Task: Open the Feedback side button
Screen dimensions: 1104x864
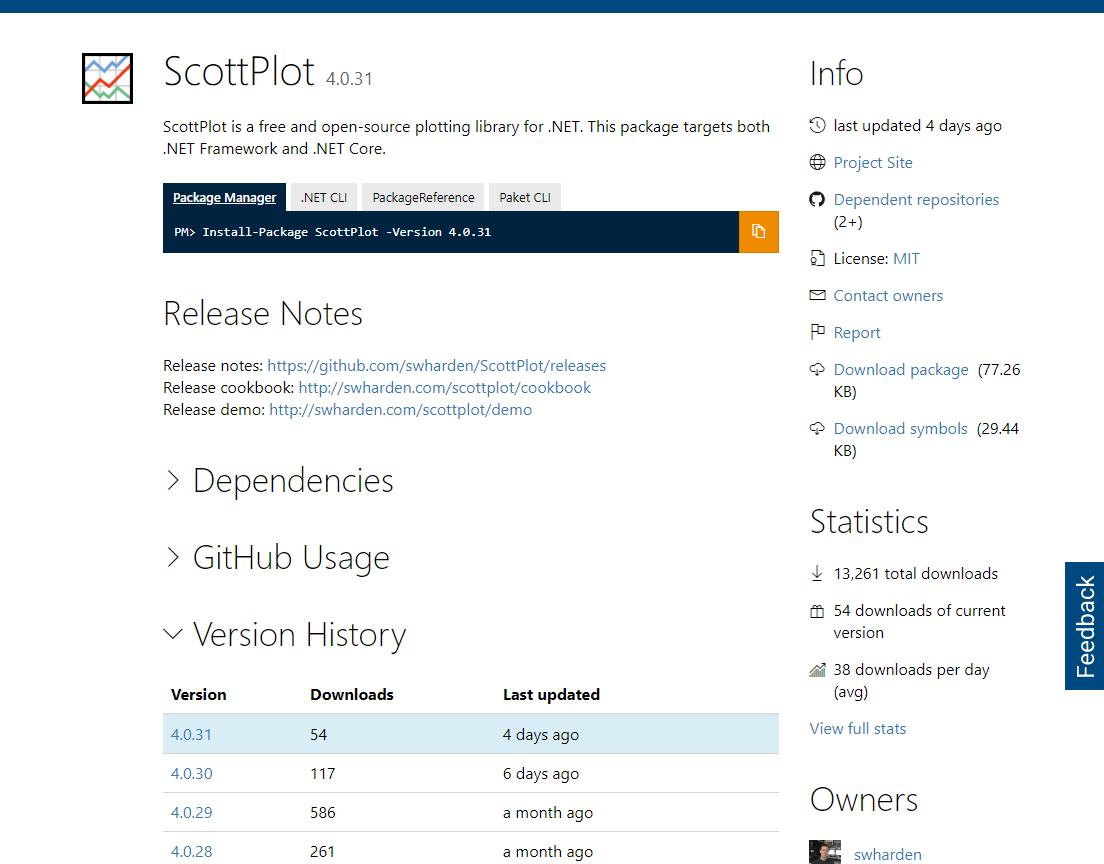Action: point(1084,626)
